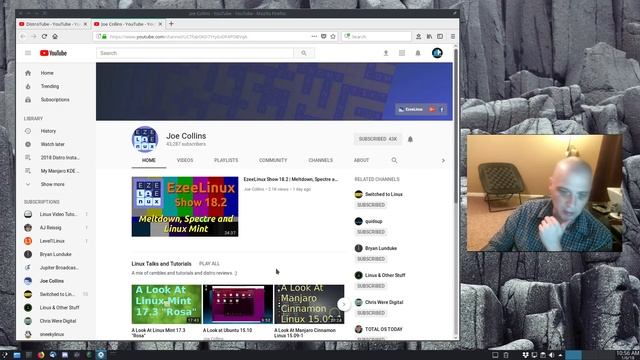Click Subscribed button under quidsup
The image size is (640, 360).
(371, 232)
